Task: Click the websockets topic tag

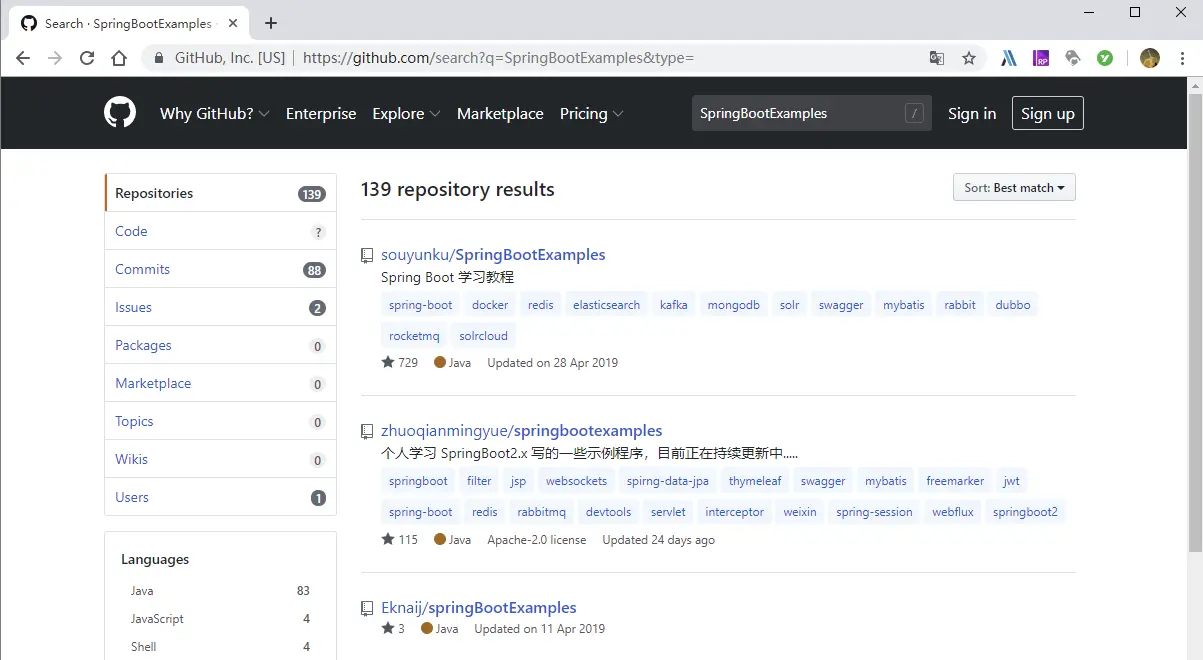Action: click(x=576, y=481)
